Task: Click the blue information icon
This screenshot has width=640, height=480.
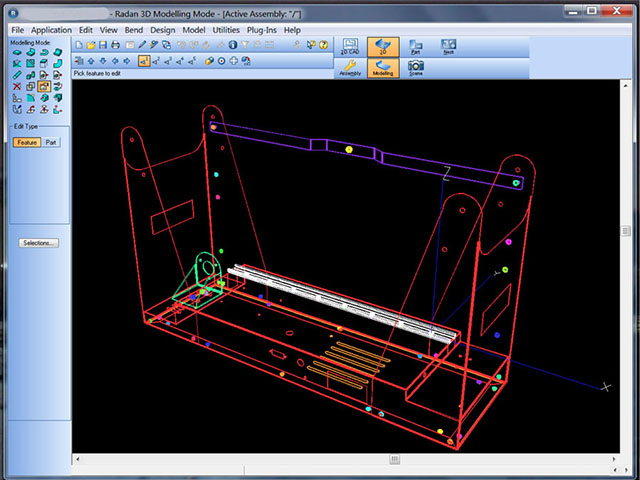Action: tap(233, 45)
